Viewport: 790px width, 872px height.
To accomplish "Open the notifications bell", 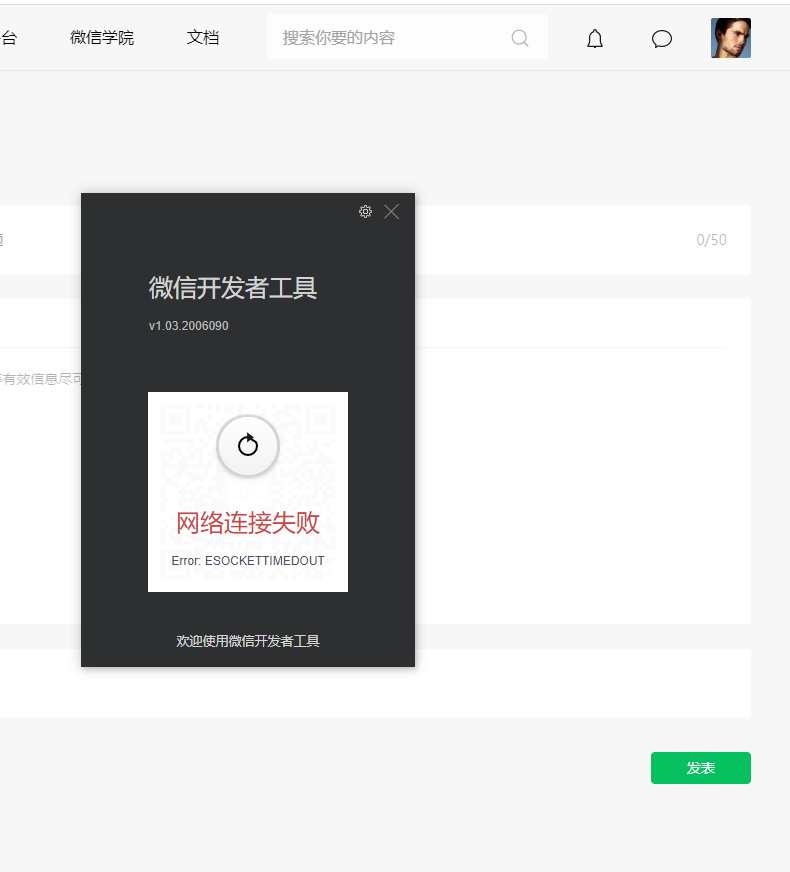I will coord(595,38).
